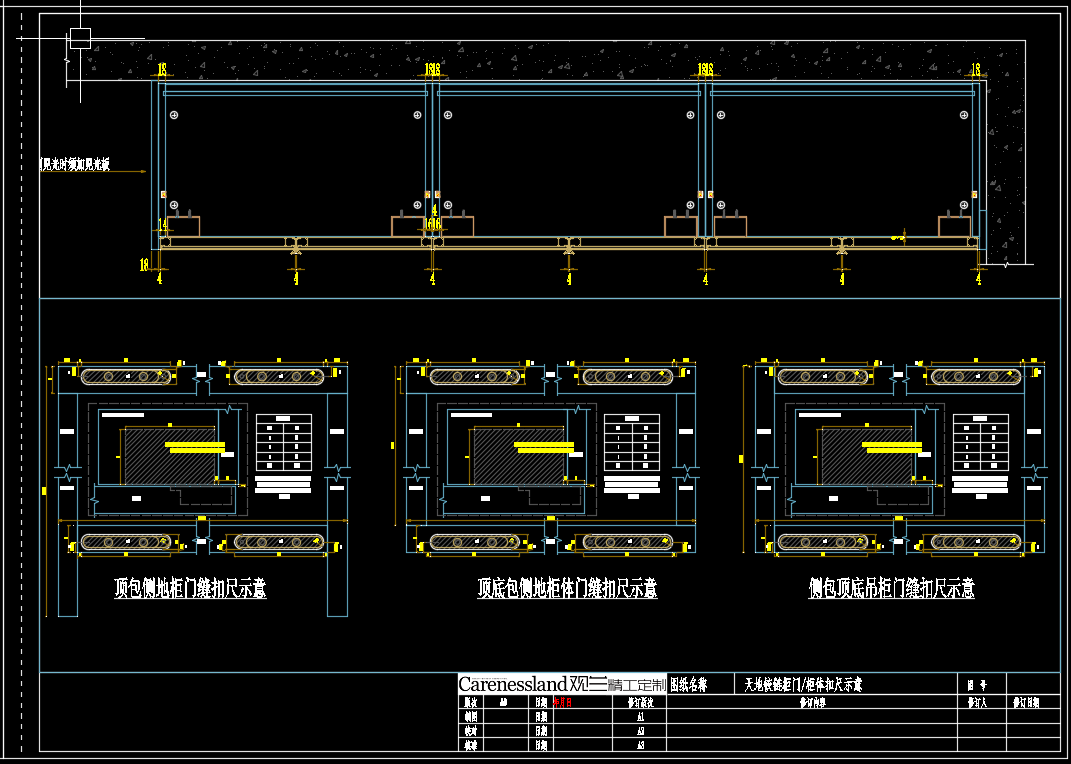Click the A1 revision cell in title block
The image size is (1071, 764).
[x=640, y=717]
